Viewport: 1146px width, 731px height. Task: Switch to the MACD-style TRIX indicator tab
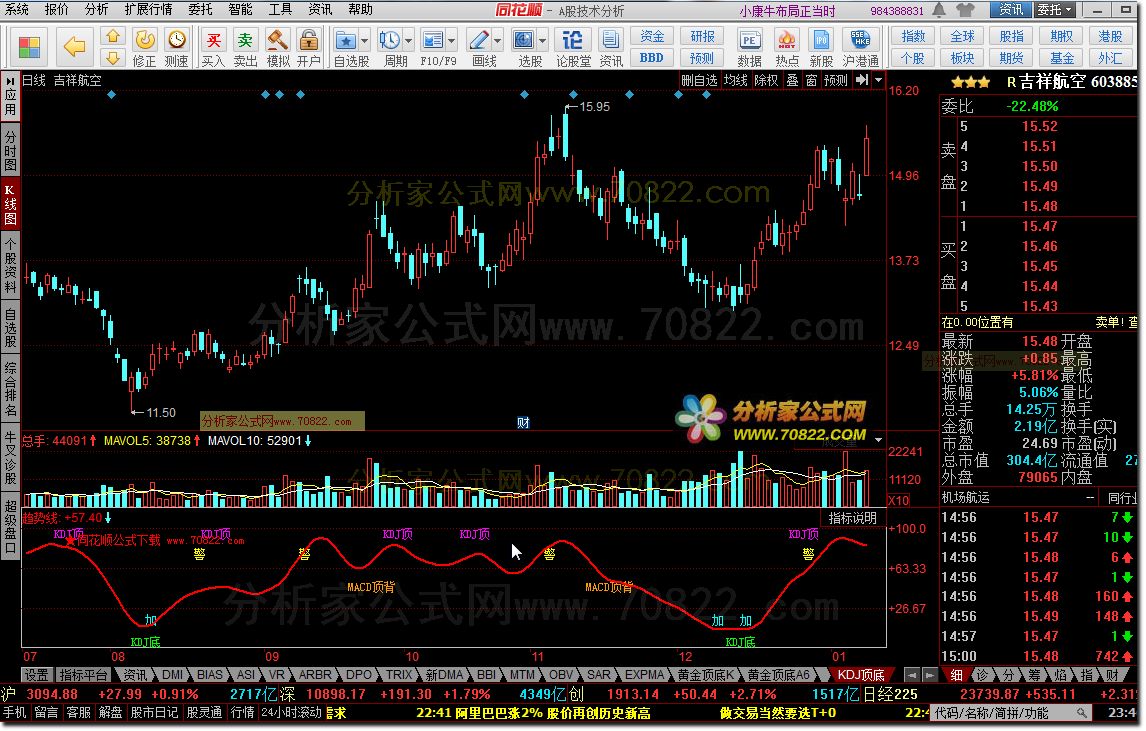(399, 675)
